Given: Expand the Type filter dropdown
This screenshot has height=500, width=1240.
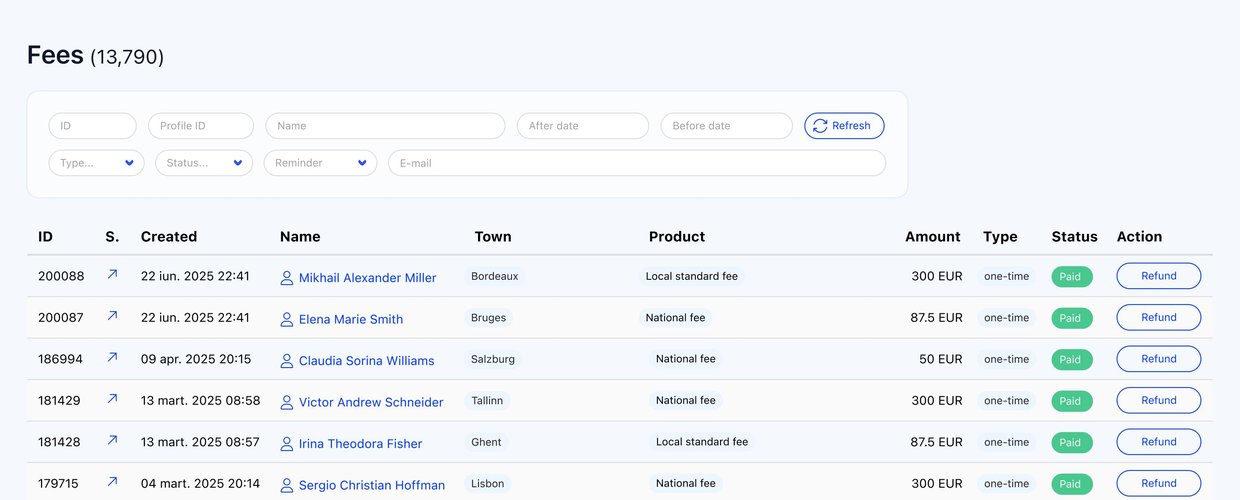Looking at the screenshot, I should 96,163.
